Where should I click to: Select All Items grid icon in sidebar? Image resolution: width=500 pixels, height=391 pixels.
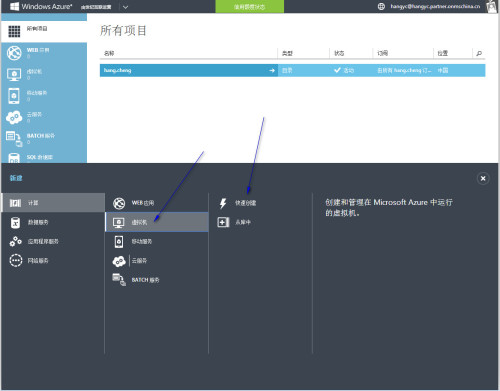pos(14,31)
